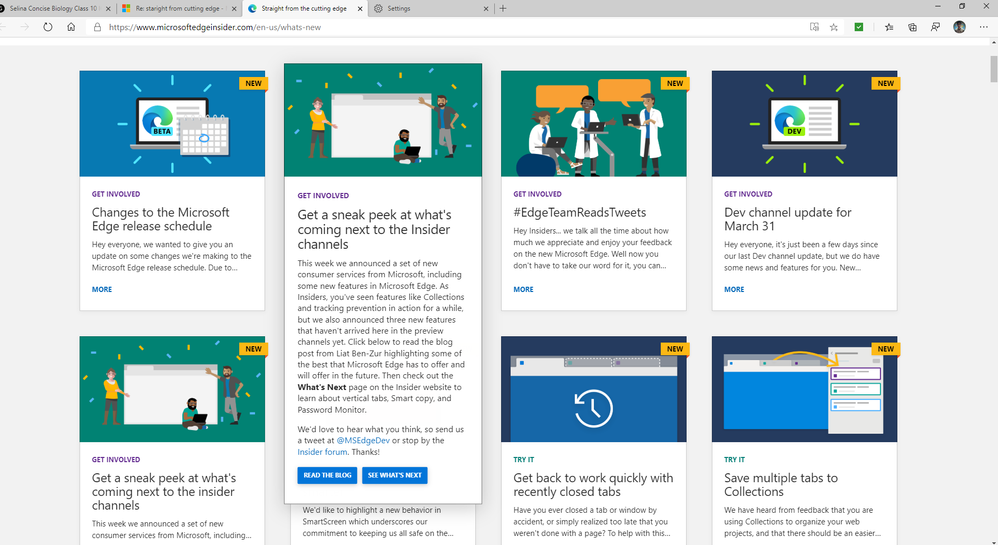Open Changes to the Microsoft Edge release schedule title

pos(160,219)
